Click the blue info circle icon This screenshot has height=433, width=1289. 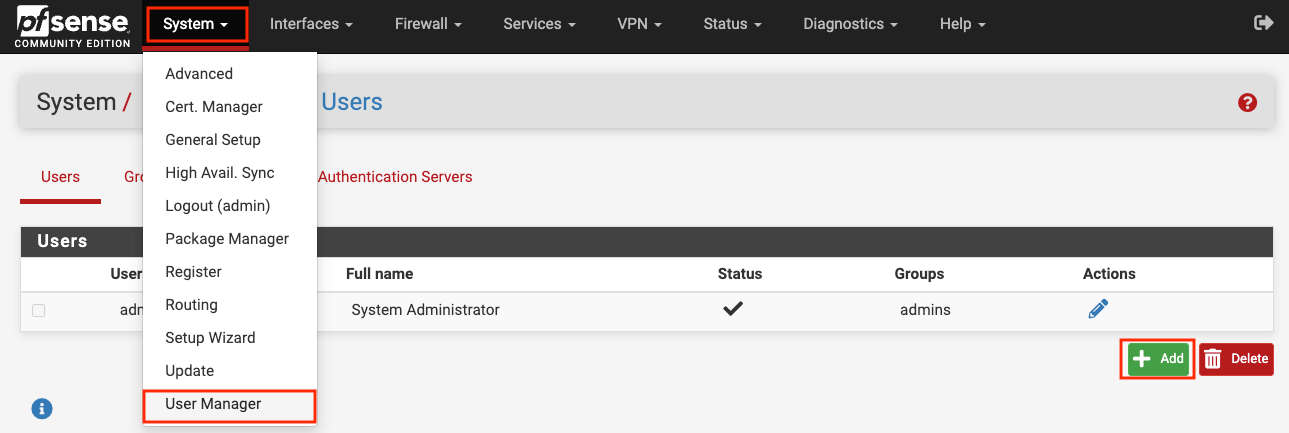[x=42, y=408]
